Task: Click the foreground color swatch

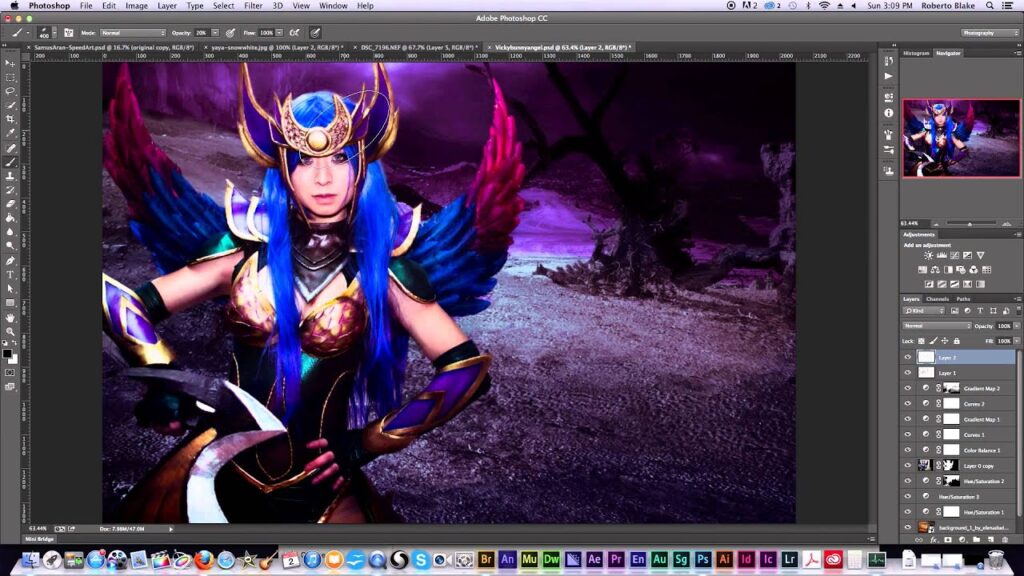Action: coord(7,353)
